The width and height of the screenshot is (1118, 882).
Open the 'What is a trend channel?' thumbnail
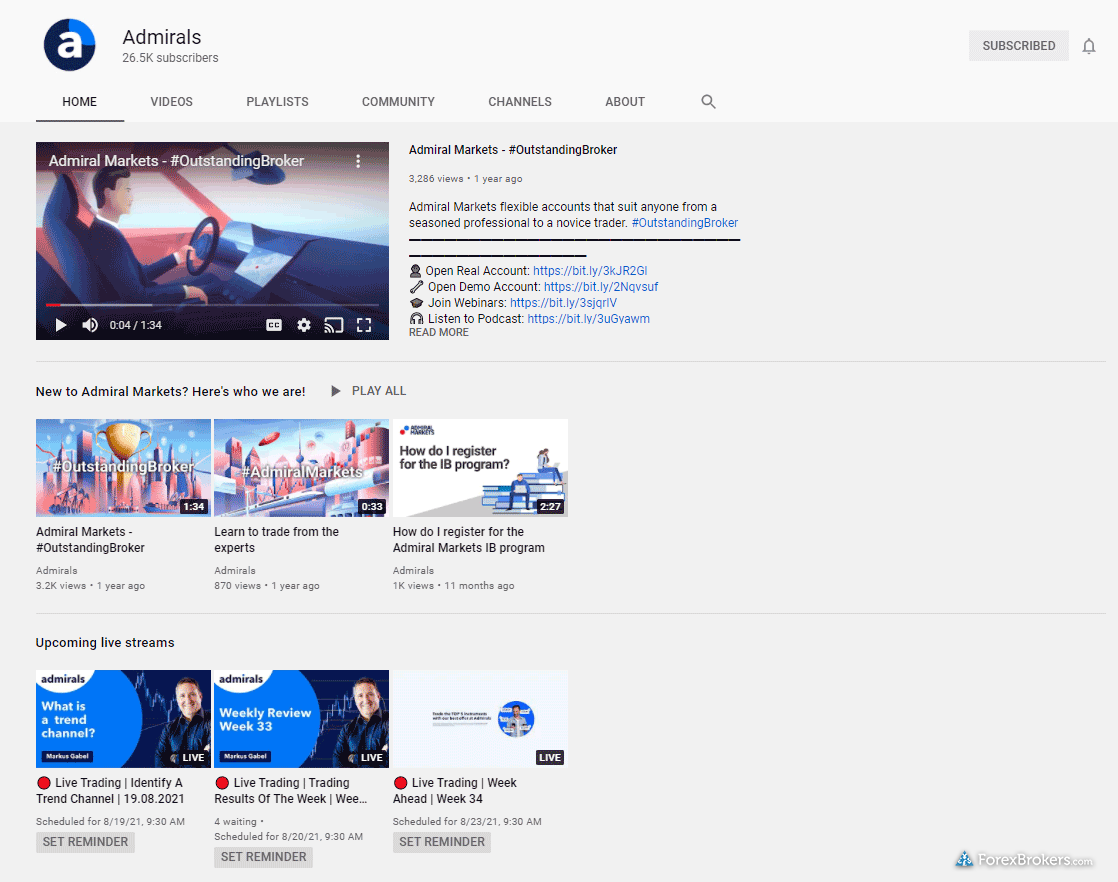(123, 719)
